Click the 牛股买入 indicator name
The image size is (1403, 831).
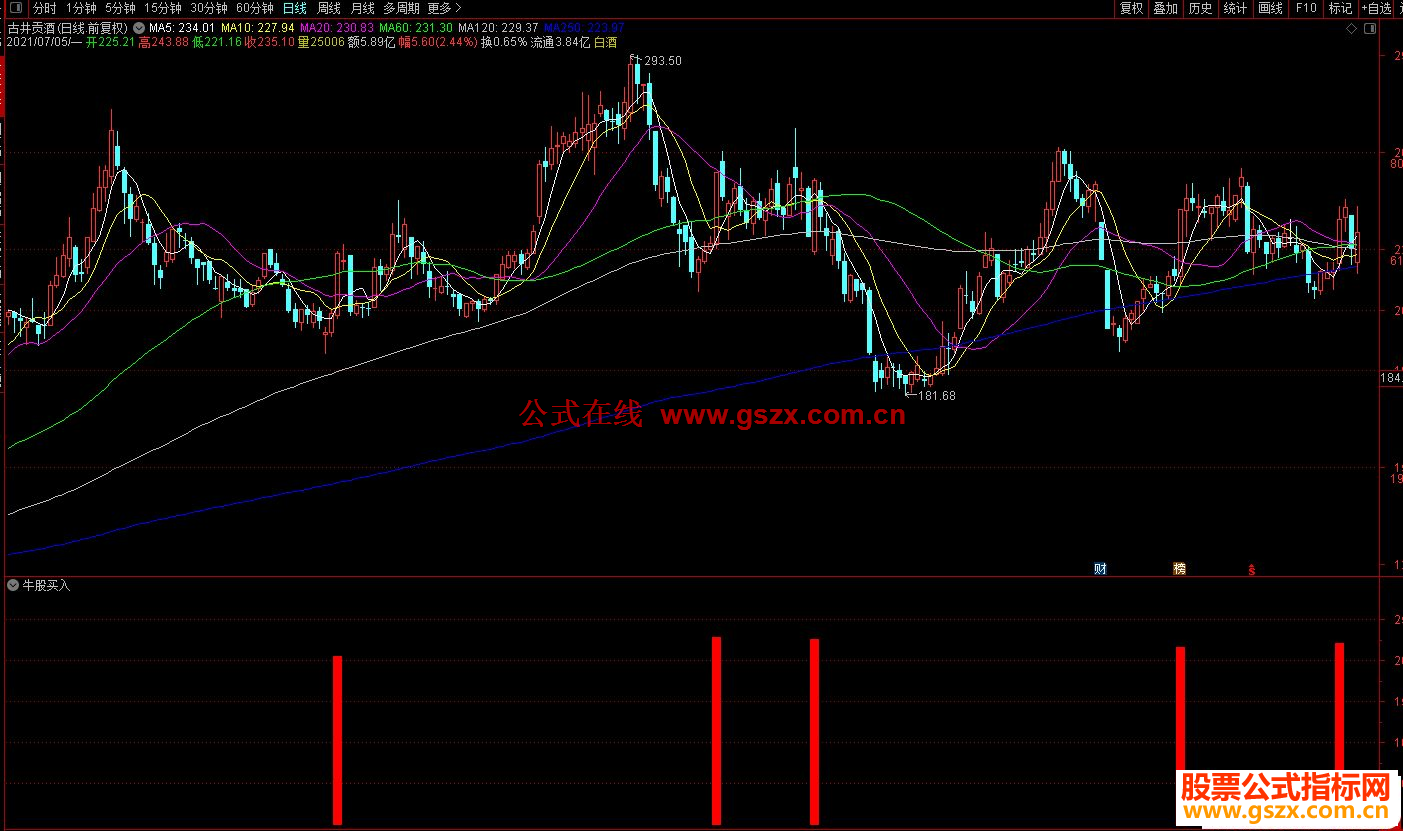(46, 585)
